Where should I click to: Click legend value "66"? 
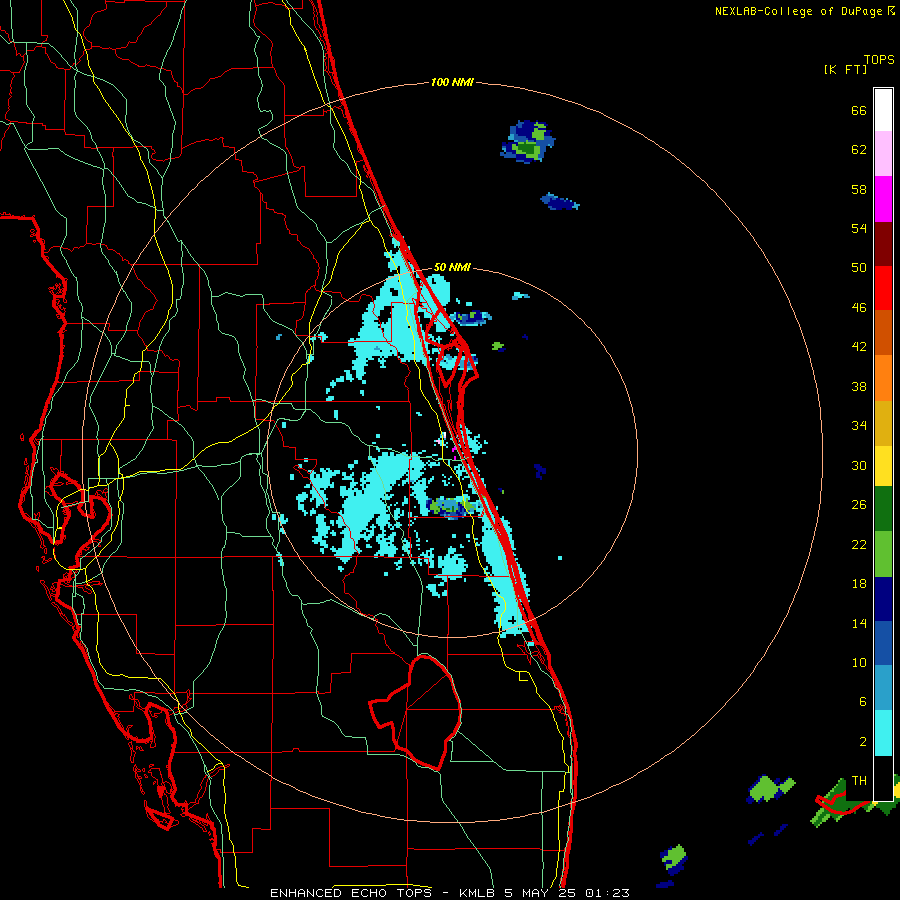click(859, 110)
